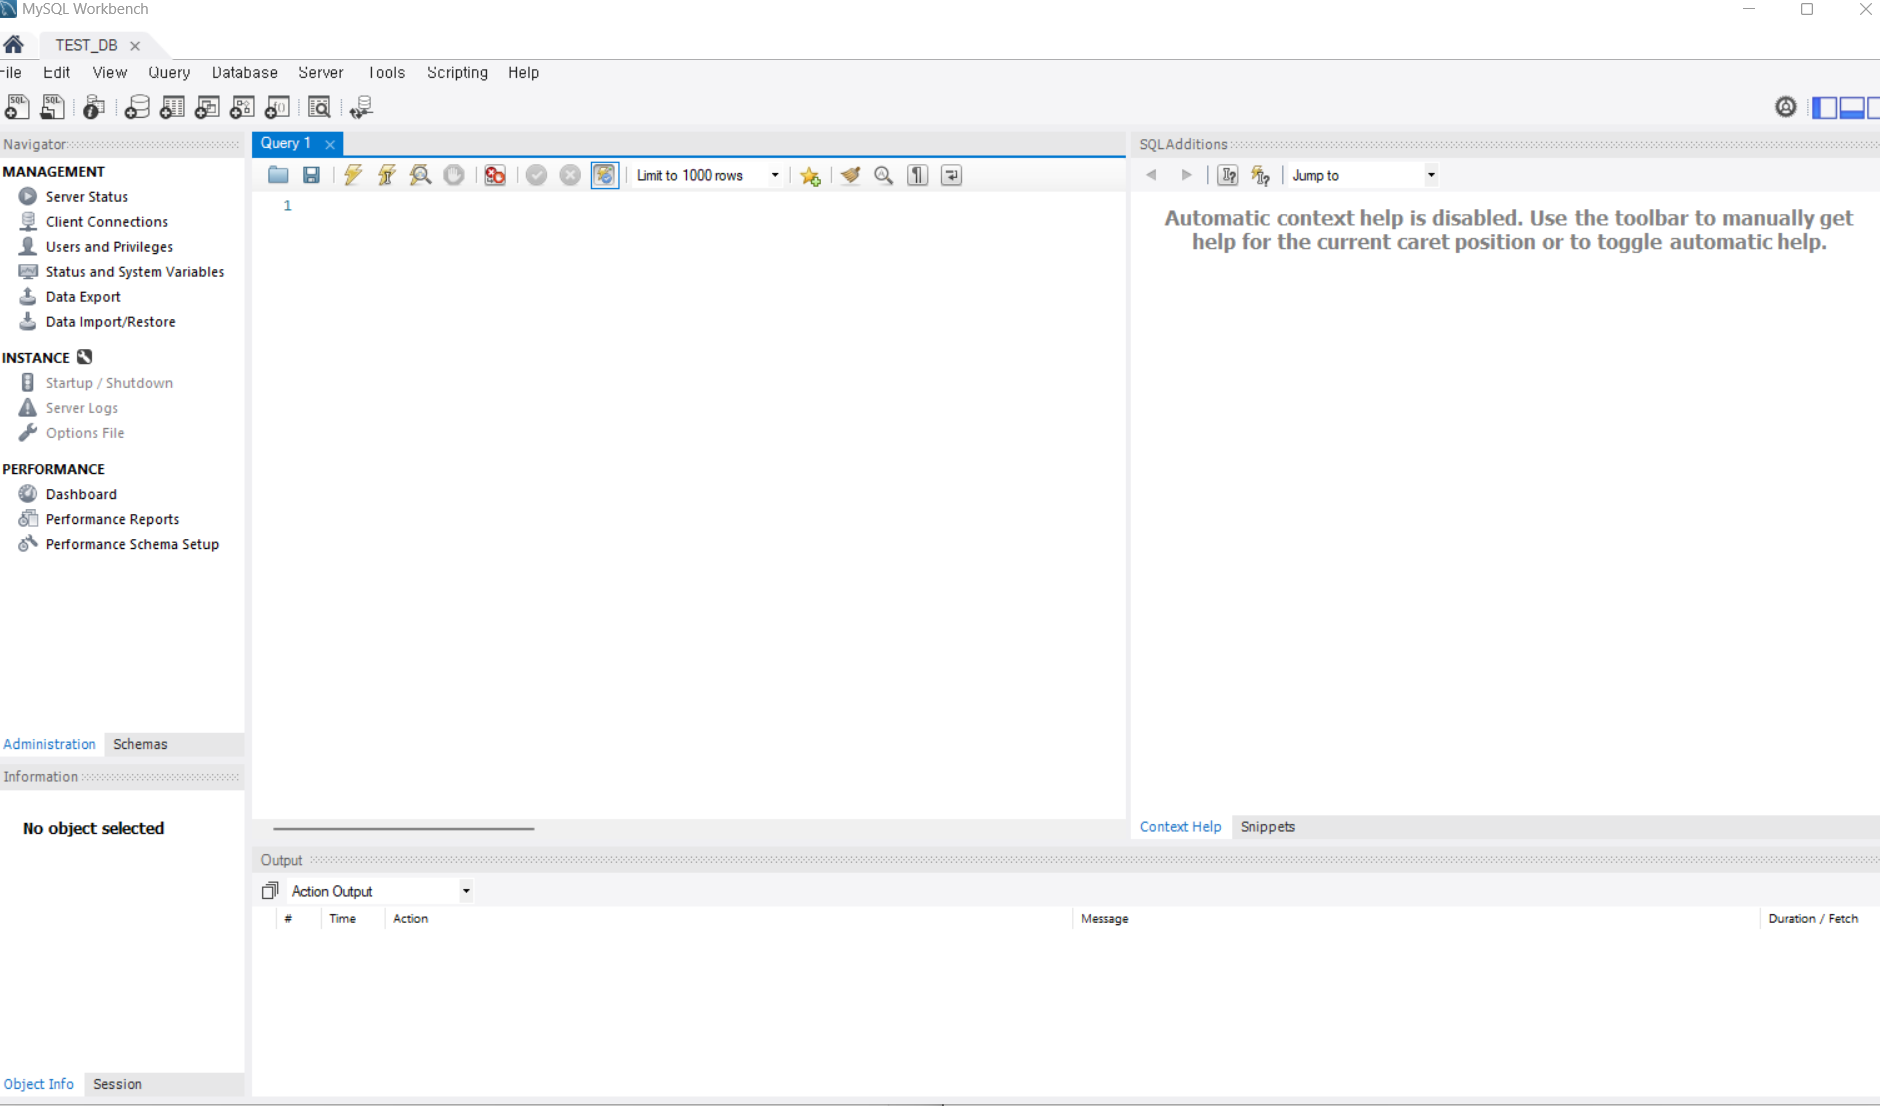Switch to the Session tab
Image resolution: width=1880 pixels, height=1106 pixels.
coord(117,1084)
